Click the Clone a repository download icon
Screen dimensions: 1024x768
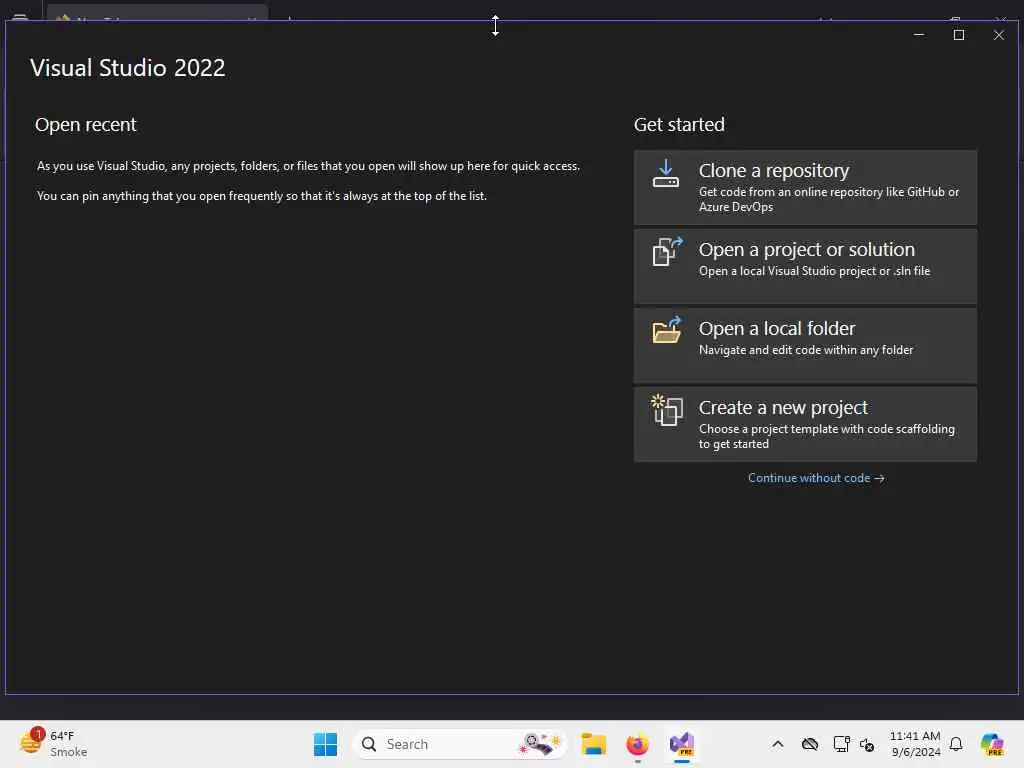665,173
